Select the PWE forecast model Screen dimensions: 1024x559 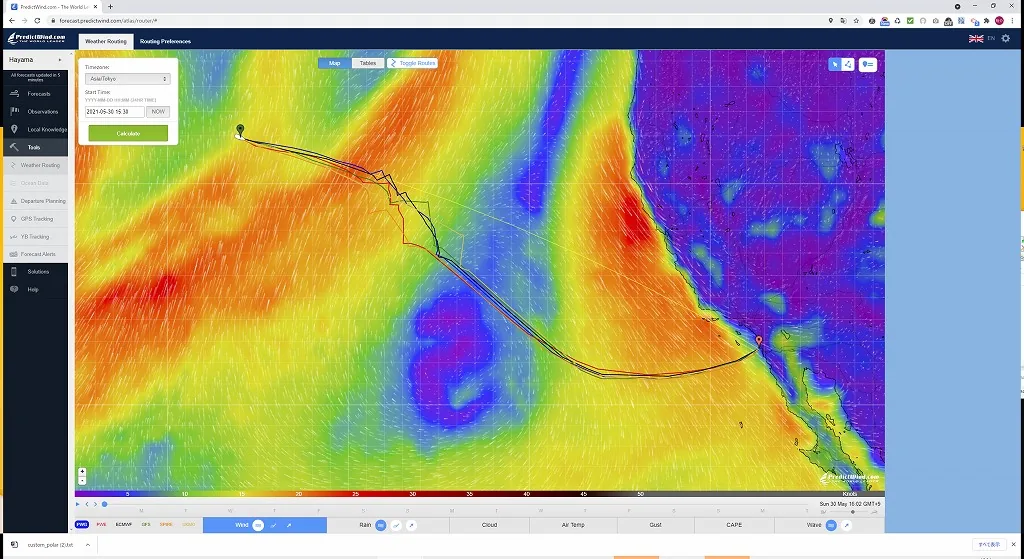[x=101, y=525]
